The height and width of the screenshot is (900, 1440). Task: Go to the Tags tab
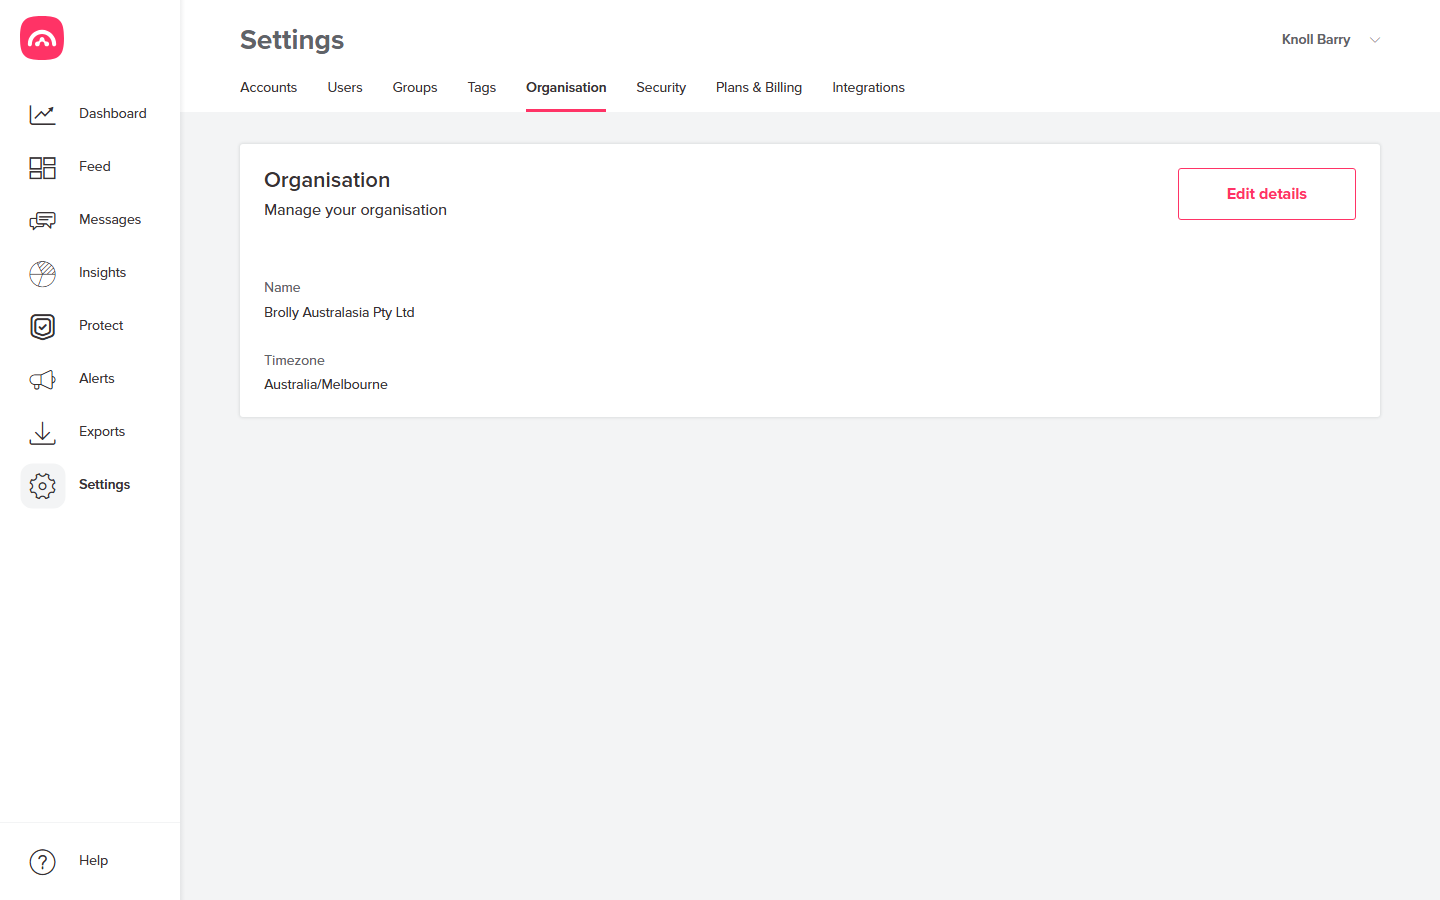pyautogui.click(x=482, y=87)
